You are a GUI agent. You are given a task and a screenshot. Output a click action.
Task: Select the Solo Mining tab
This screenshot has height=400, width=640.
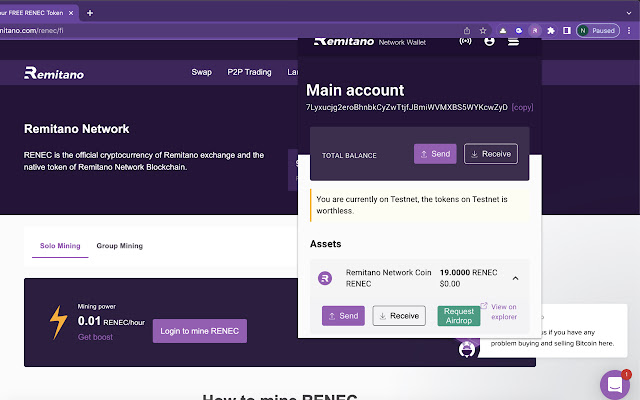tap(60, 246)
